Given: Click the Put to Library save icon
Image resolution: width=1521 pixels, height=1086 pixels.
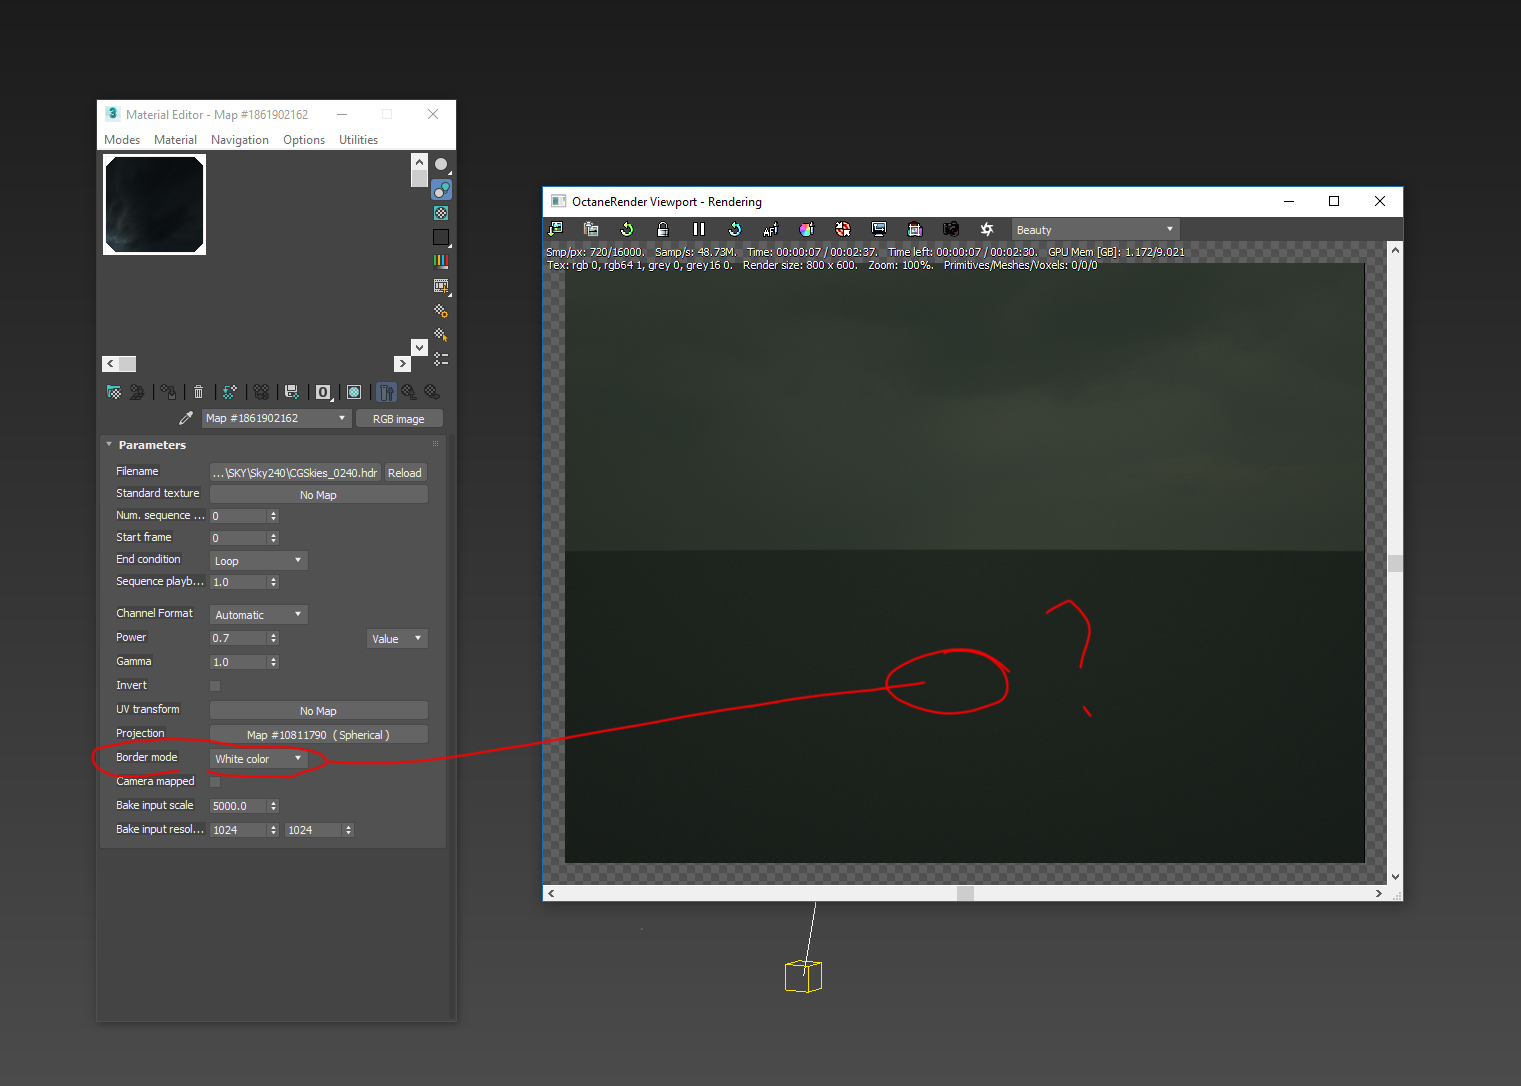Looking at the screenshot, I should 292,392.
